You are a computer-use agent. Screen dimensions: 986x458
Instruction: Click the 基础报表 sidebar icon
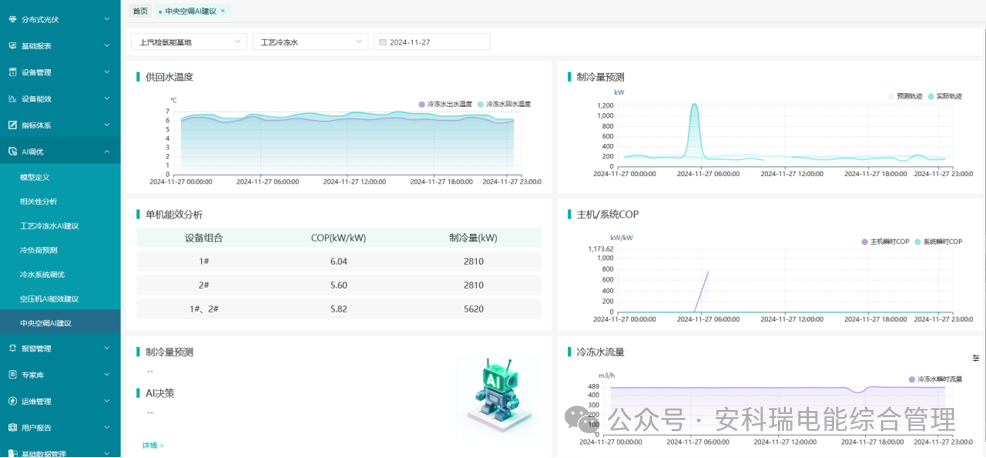[x=13, y=46]
